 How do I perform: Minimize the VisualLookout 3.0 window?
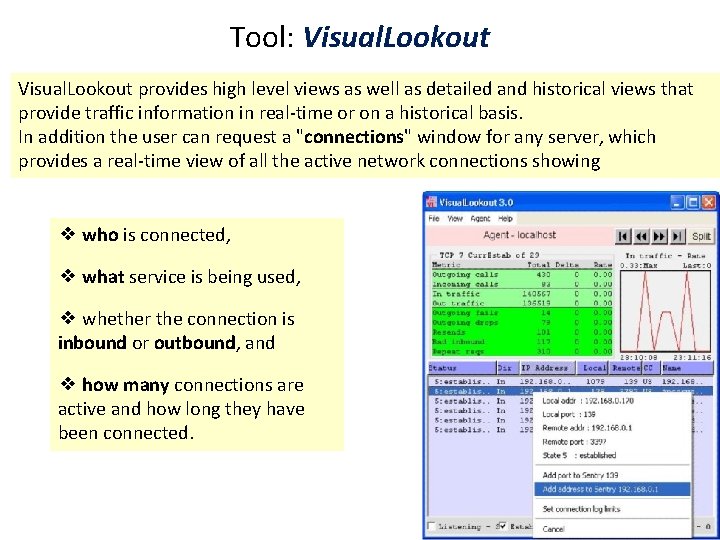tap(676, 202)
